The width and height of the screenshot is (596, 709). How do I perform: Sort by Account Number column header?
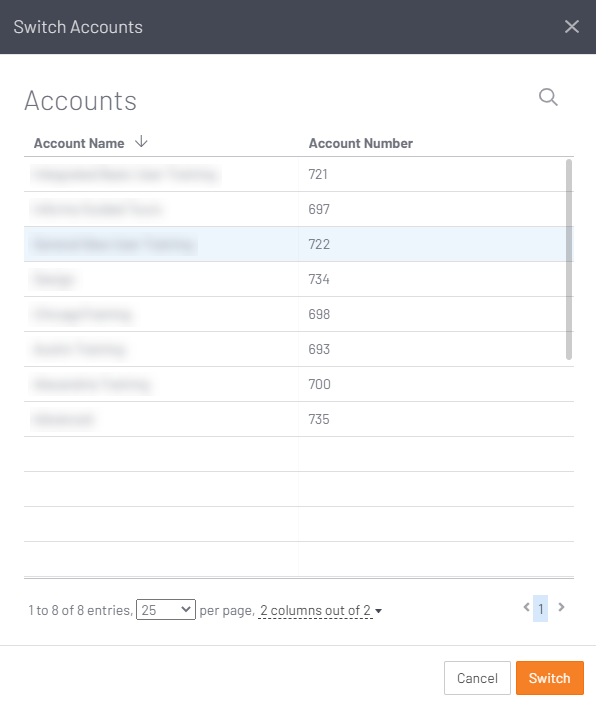click(x=360, y=143)
